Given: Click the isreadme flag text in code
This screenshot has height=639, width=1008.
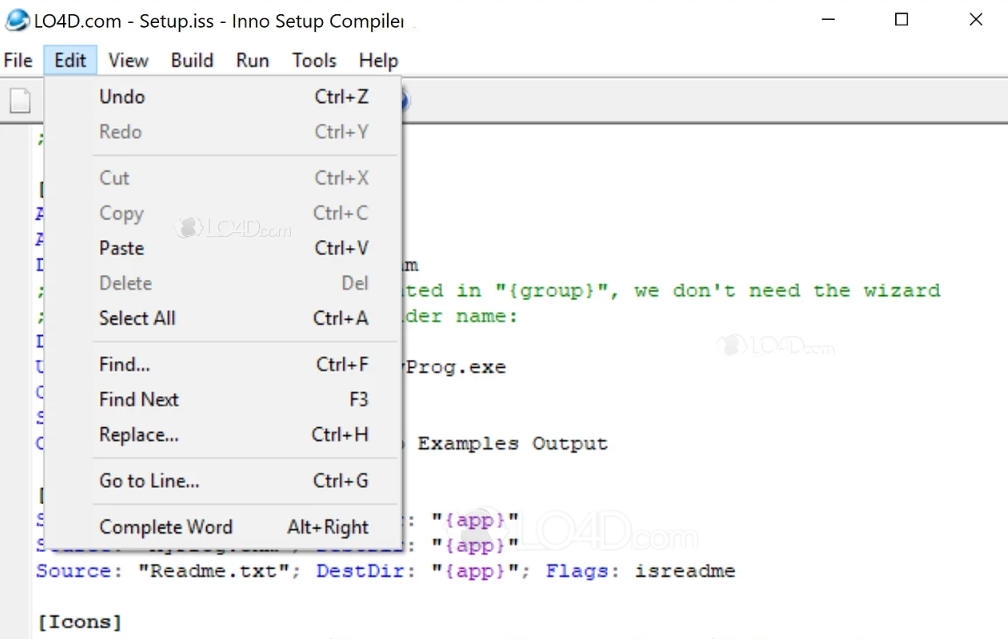Looking at the screenshot, I should click(x=685, y=571).
